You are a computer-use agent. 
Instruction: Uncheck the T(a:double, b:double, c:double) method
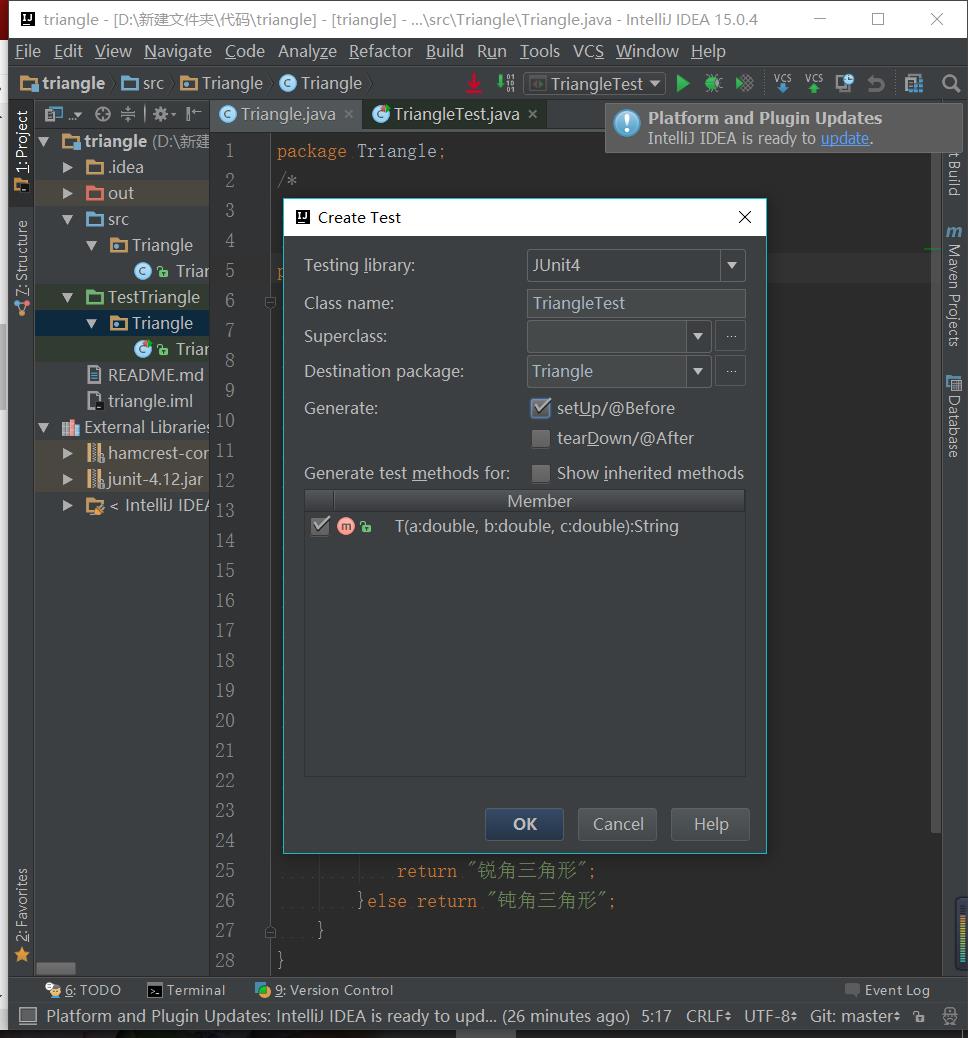(320, 526)
